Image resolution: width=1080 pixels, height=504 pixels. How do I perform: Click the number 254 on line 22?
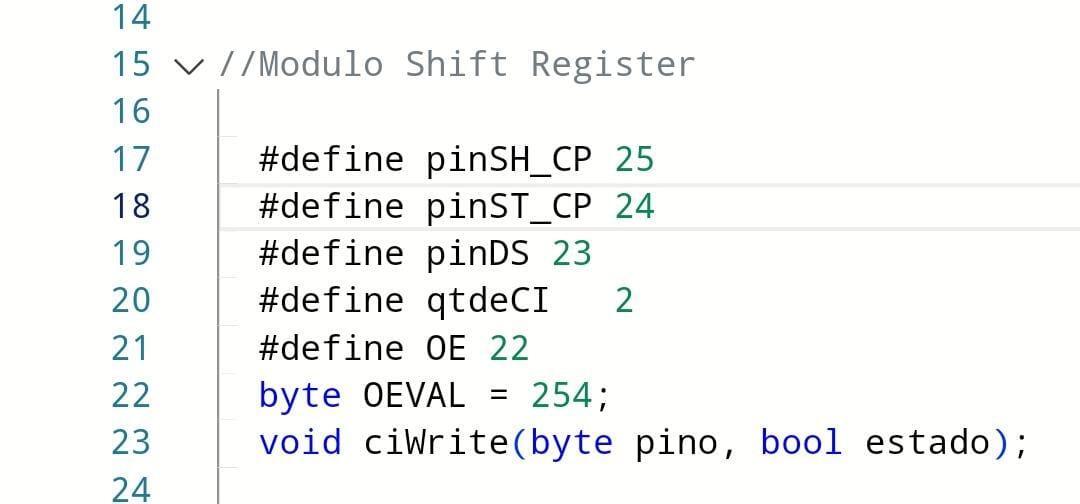[561, 396]
